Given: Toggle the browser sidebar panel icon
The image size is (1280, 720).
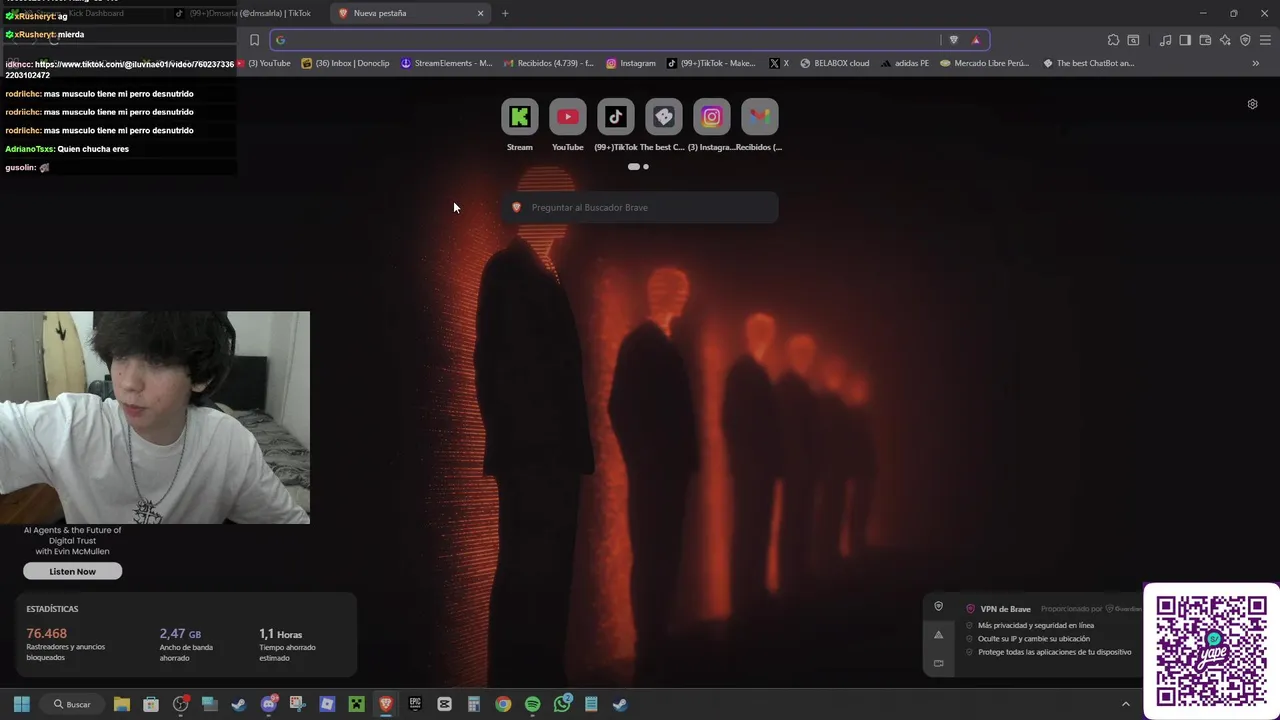Looking at the screenshot, I should point(1185,40).
